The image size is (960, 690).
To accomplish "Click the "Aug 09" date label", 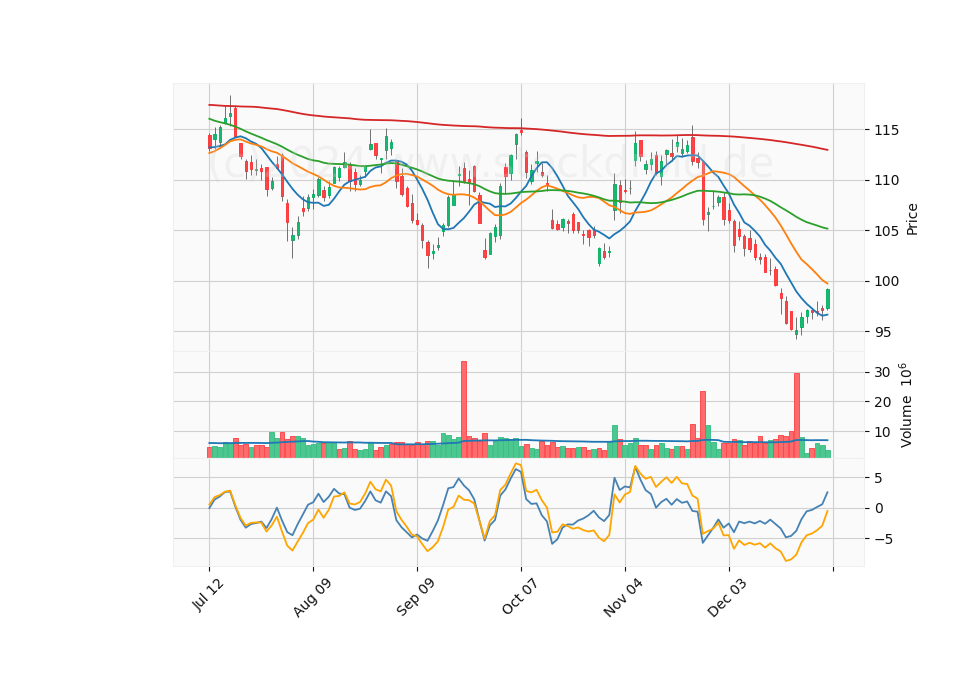I will click(x=312, y=597).
